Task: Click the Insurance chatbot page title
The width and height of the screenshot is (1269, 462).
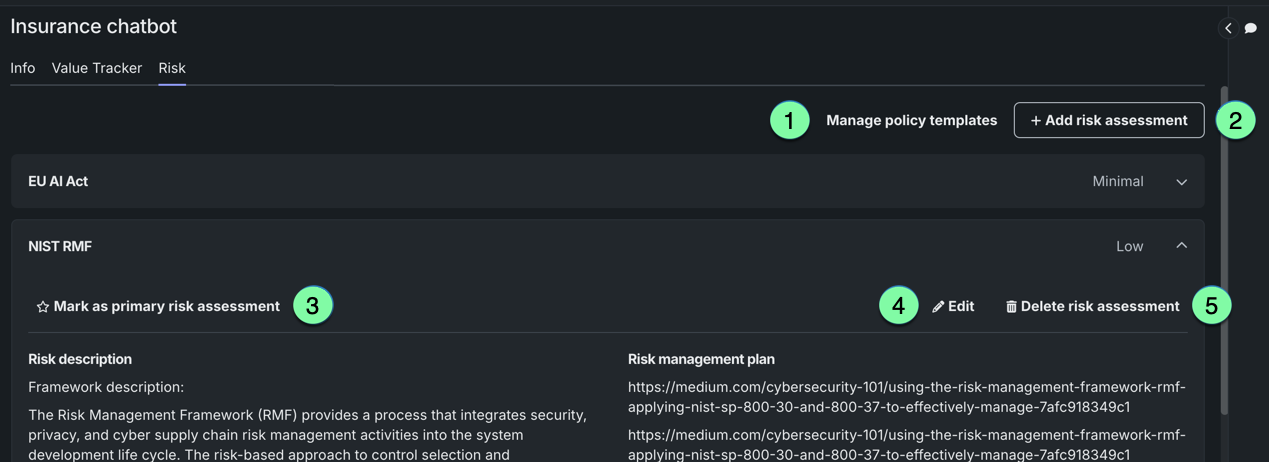Action: click(93, 26)
